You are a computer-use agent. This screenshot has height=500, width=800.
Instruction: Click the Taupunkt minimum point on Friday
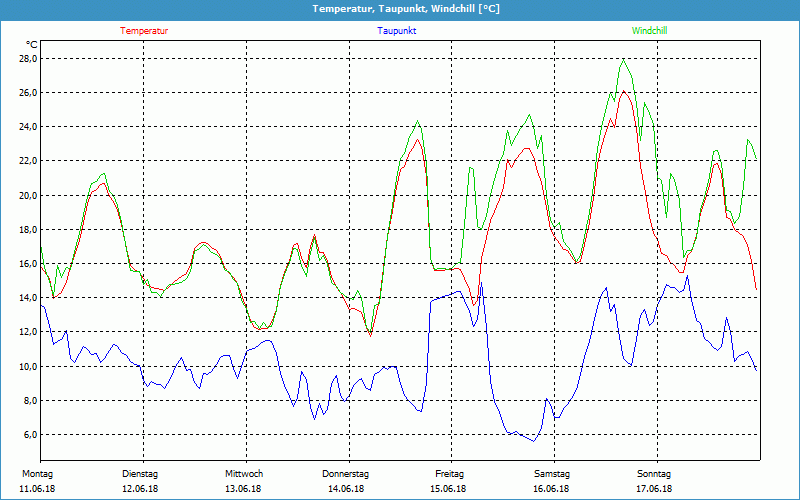[534, 441]
